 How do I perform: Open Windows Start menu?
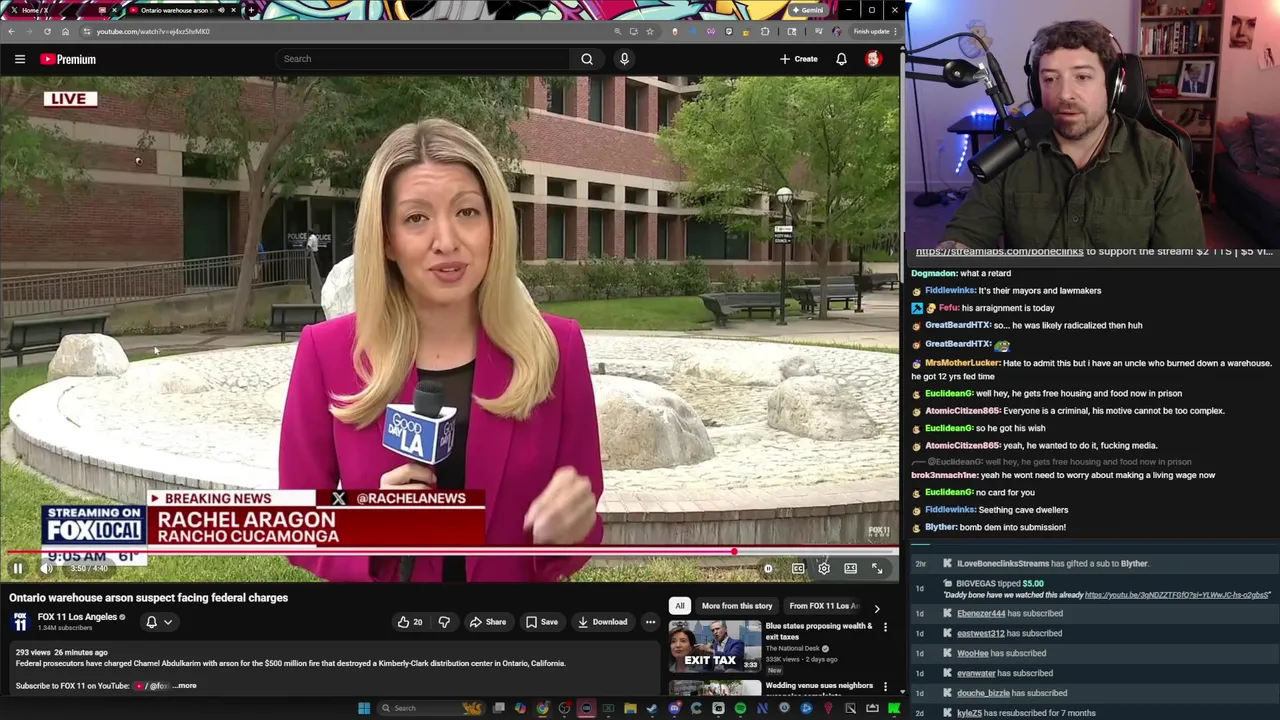point(365,708)
